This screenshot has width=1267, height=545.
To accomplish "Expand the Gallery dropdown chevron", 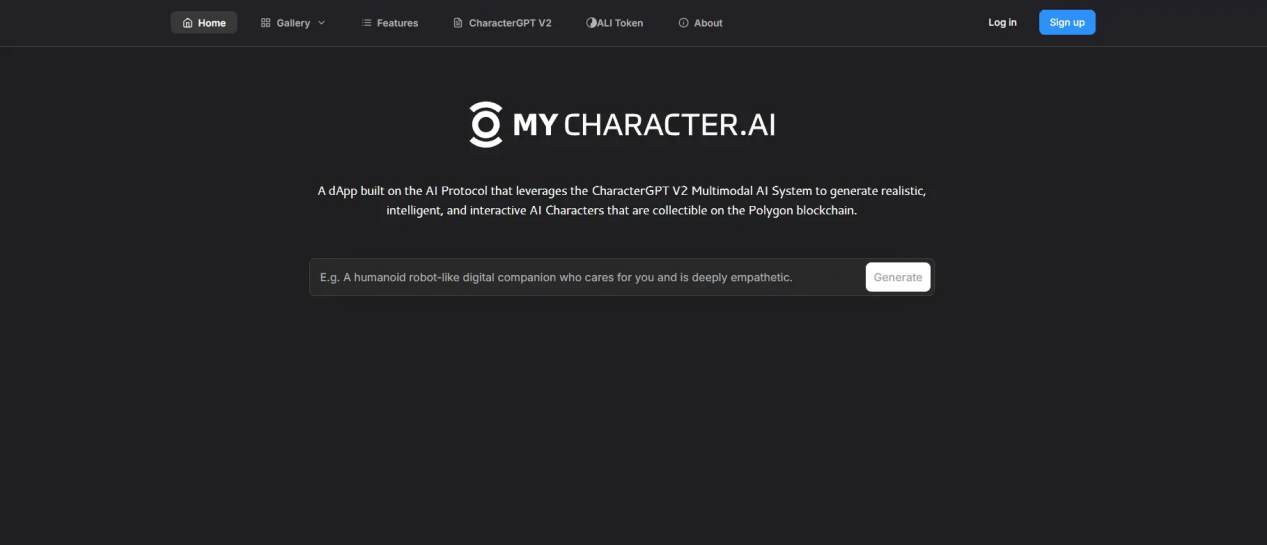I will tap(321, 23).
